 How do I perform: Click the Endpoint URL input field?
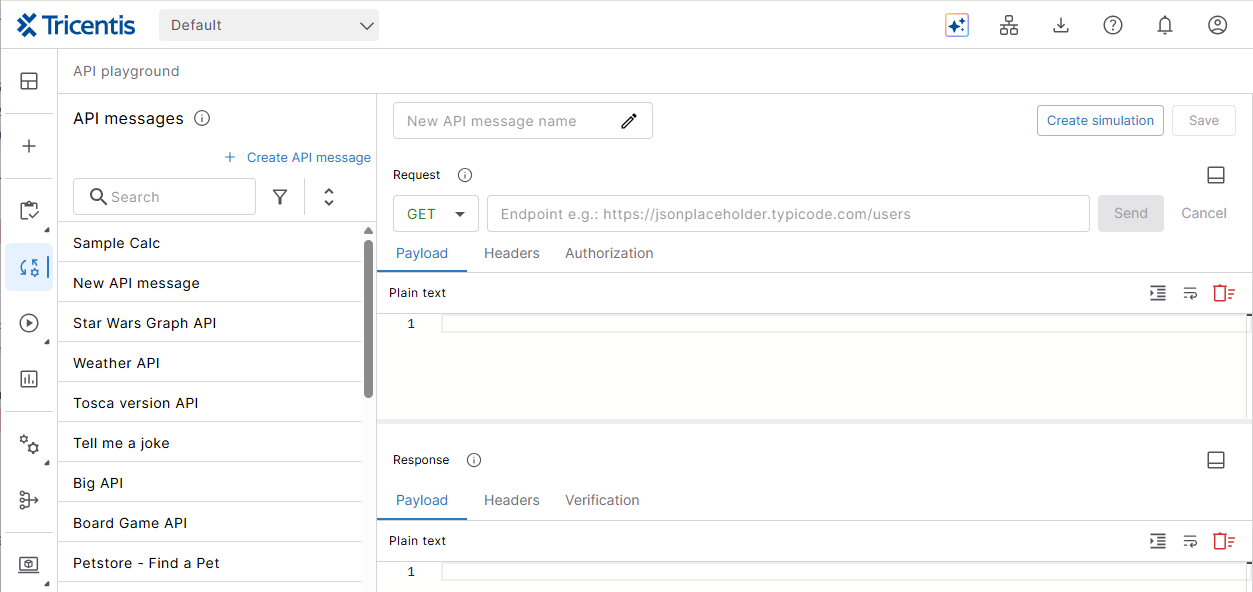tap(788, 214)
